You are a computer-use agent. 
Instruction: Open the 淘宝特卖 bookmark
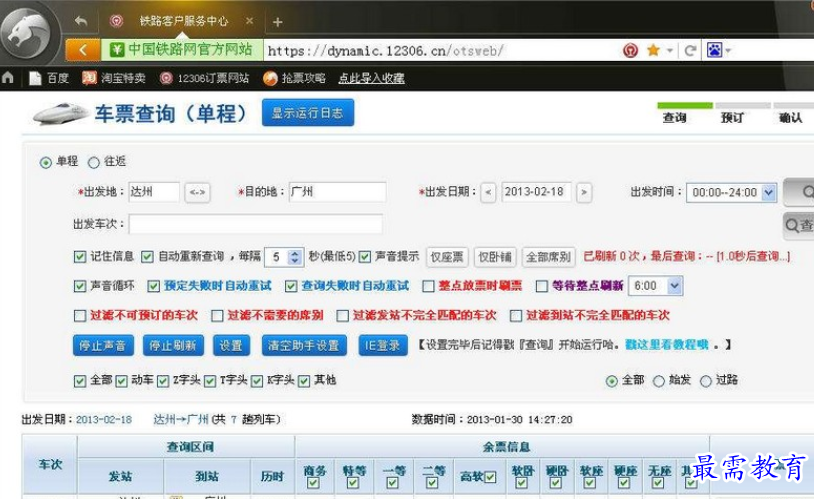coord(113,78)
